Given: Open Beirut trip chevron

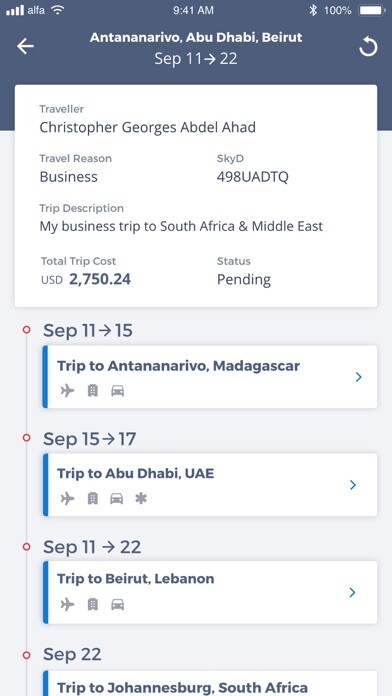Looking at the screenshot, I should [352, 593].
